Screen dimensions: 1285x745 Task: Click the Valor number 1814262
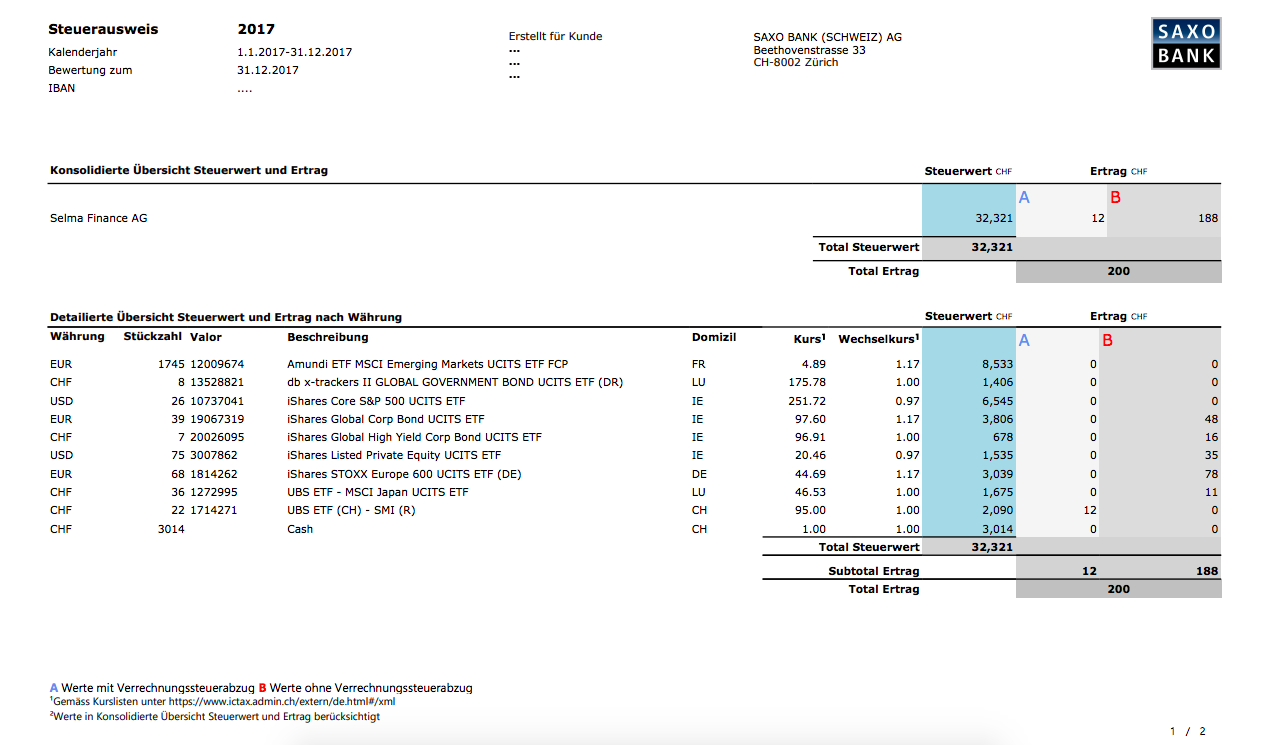(214, 474)
